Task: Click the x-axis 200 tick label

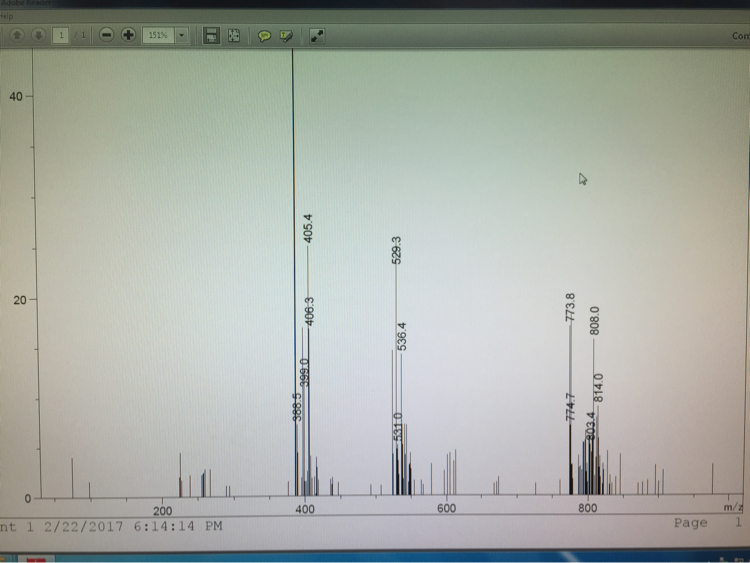Action: click(x=163, y=511)
